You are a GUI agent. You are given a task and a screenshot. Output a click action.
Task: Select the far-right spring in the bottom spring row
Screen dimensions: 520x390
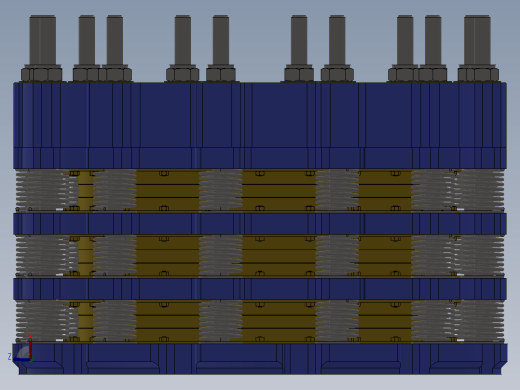(x=479, y=321)
